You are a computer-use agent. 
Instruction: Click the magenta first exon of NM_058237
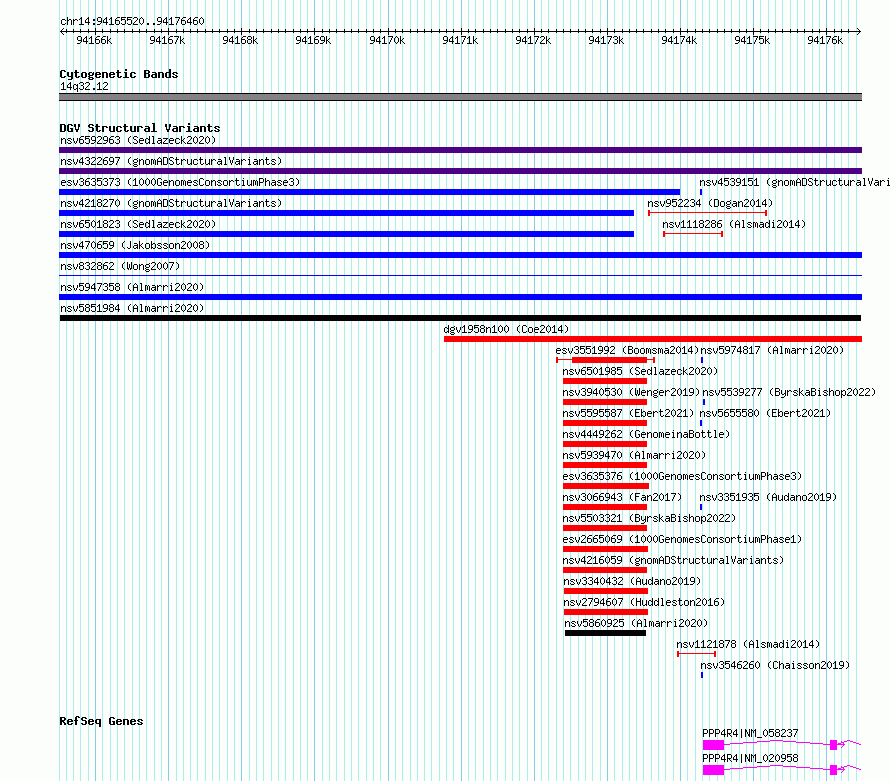pos(713,745)
